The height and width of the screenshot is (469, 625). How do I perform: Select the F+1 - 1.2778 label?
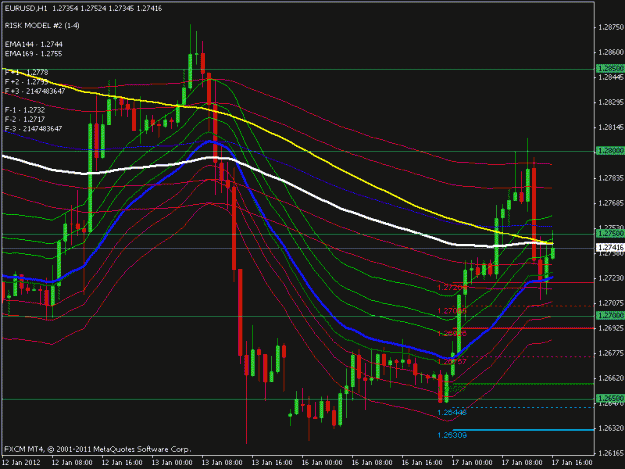click(26, 72)
